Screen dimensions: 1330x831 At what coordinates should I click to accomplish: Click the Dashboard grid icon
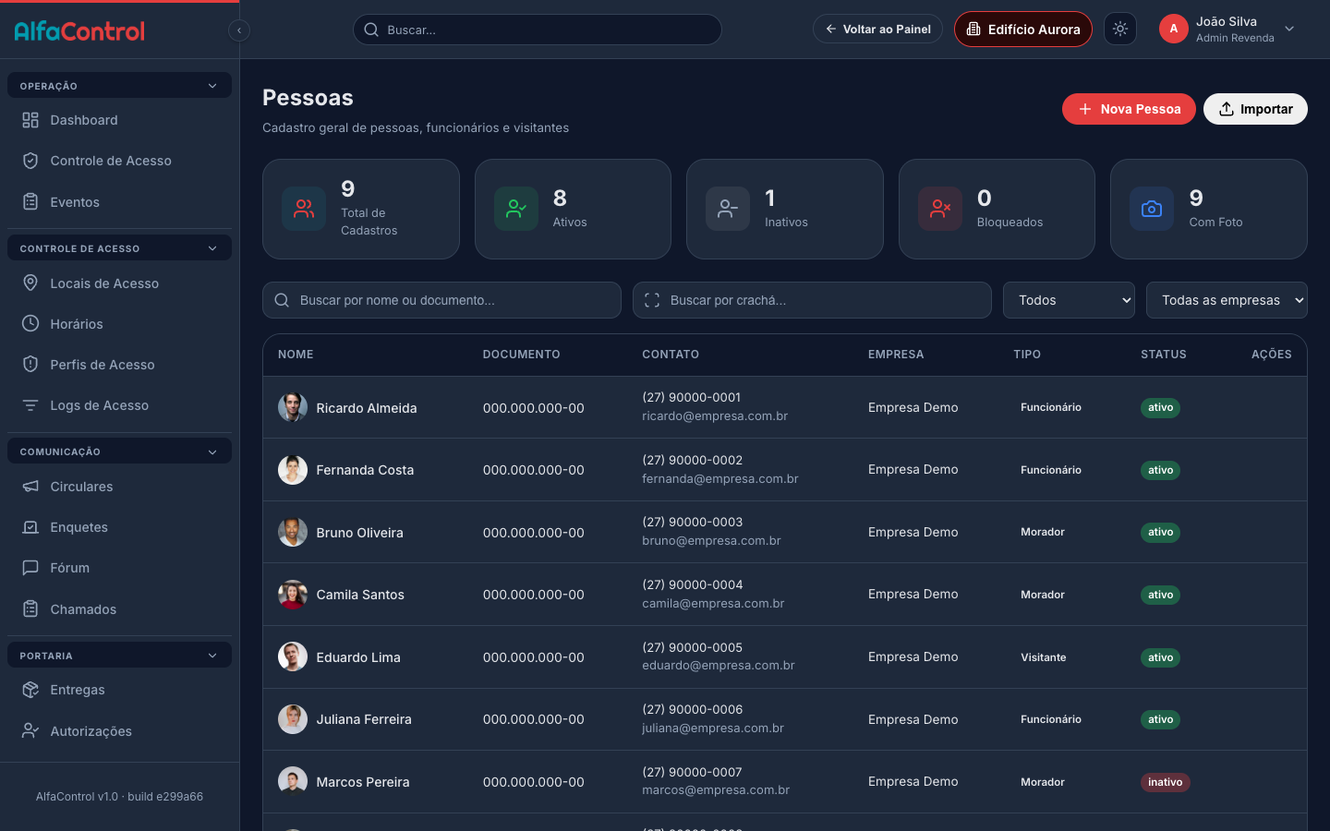pyautogui.click(x=31, y=120)
